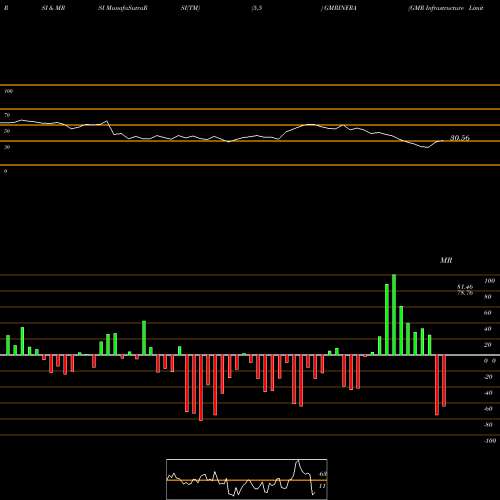Click the "50" level label on the RSI axis
This screenshot has height=500, width=500.
7,131
